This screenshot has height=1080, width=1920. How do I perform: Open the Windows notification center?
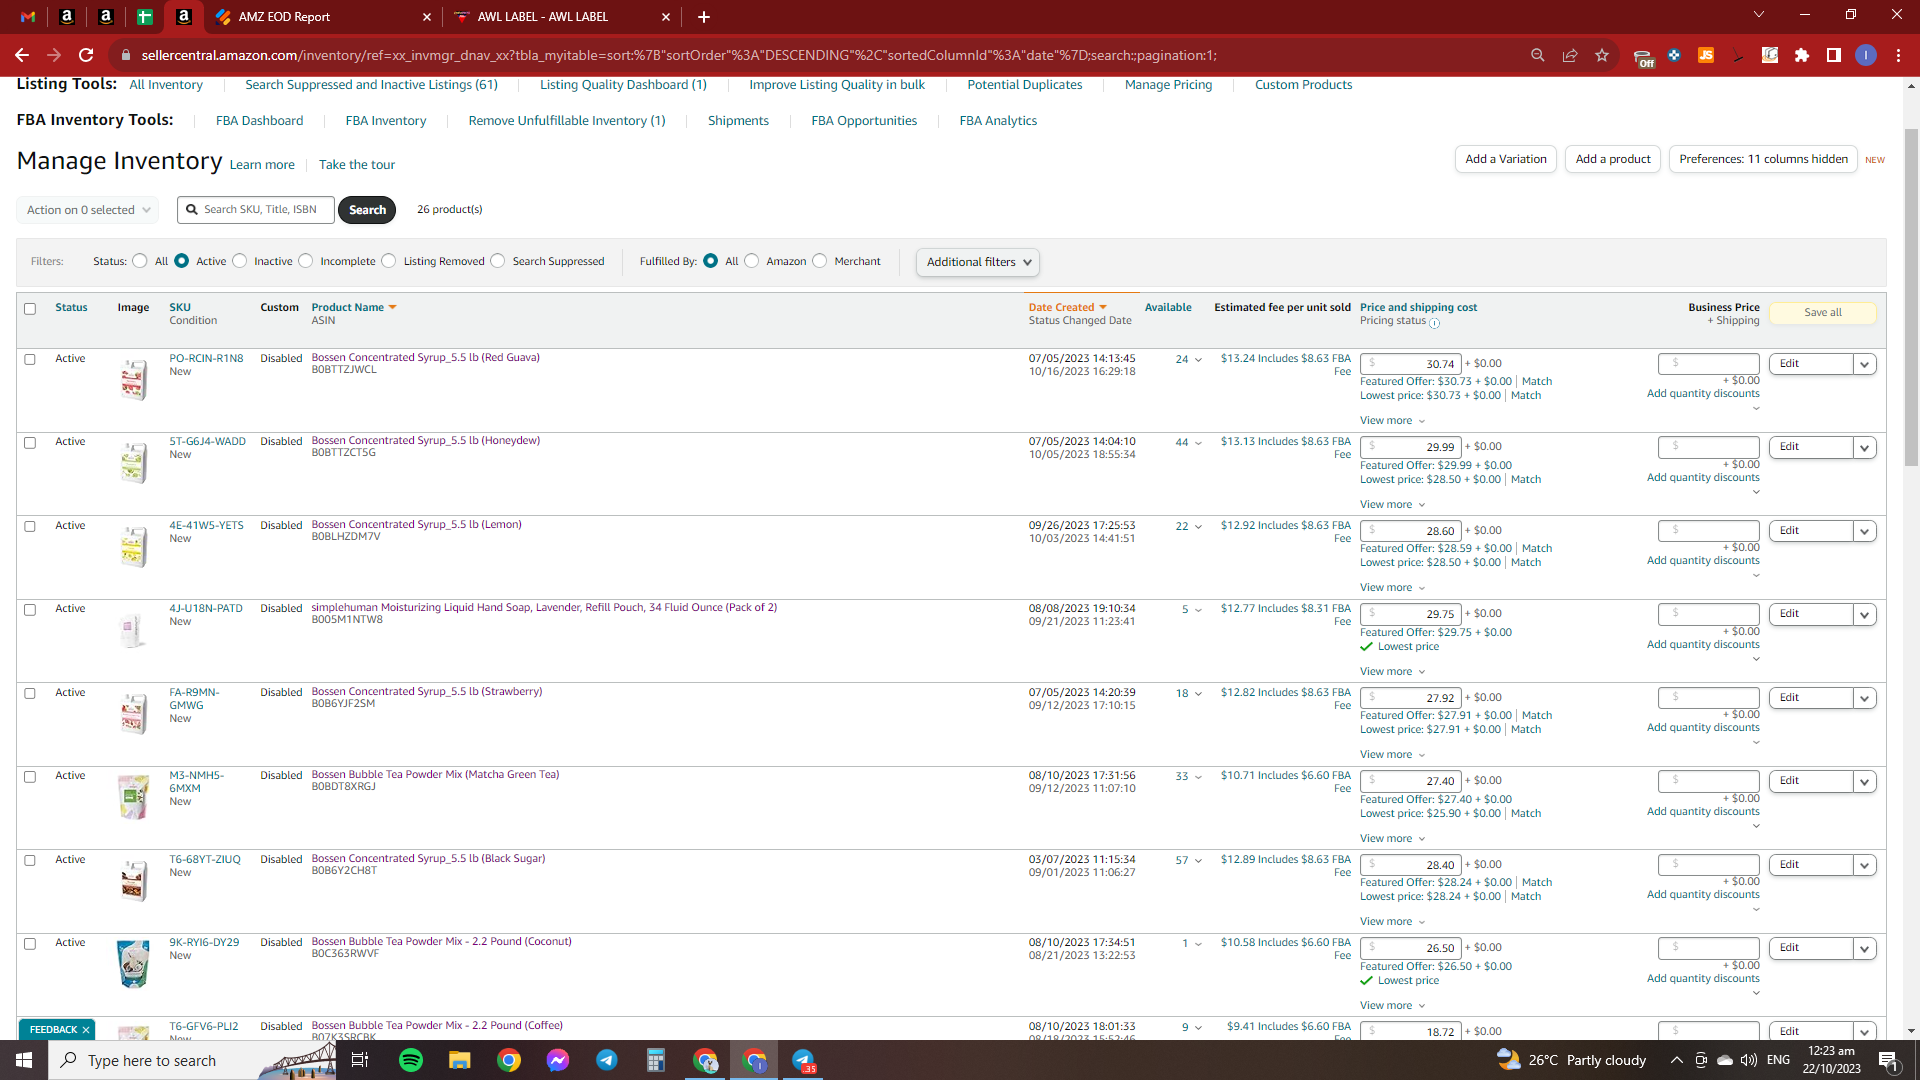click(x=1888, y=1060)
